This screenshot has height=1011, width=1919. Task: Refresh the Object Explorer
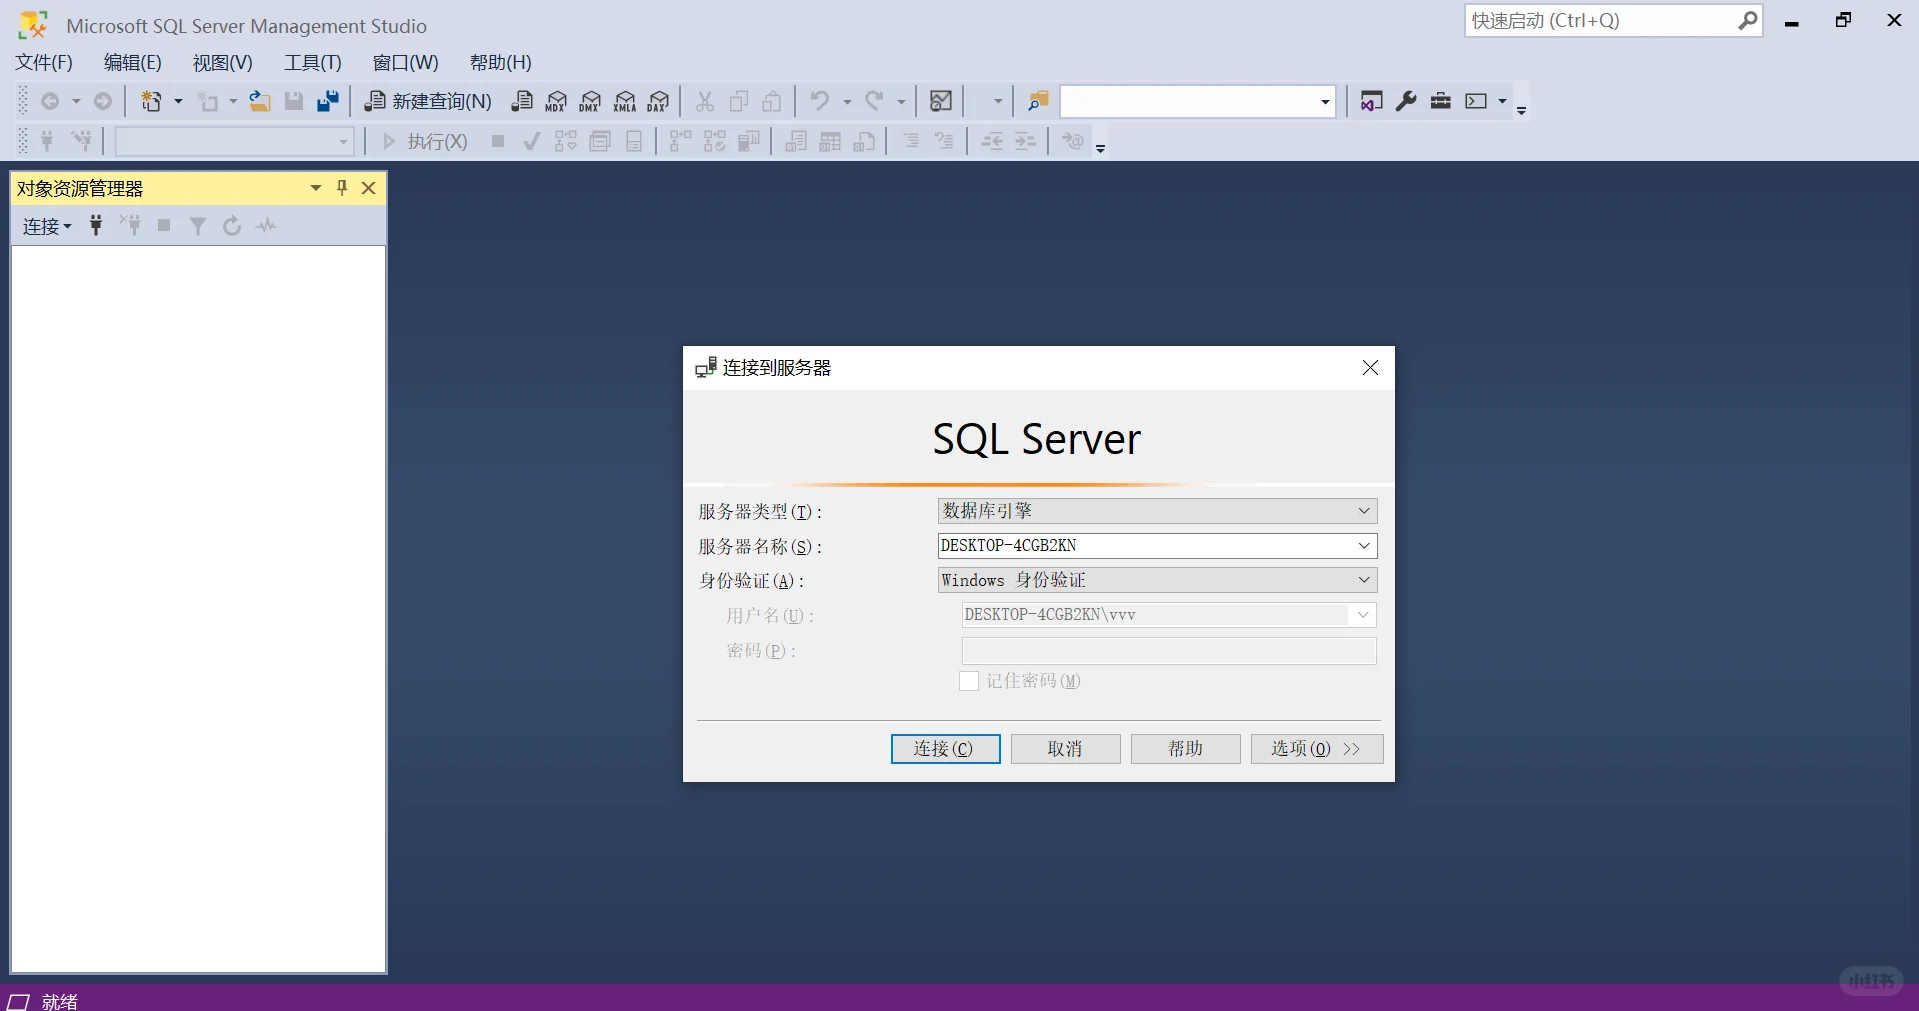[x=231, y=225]
